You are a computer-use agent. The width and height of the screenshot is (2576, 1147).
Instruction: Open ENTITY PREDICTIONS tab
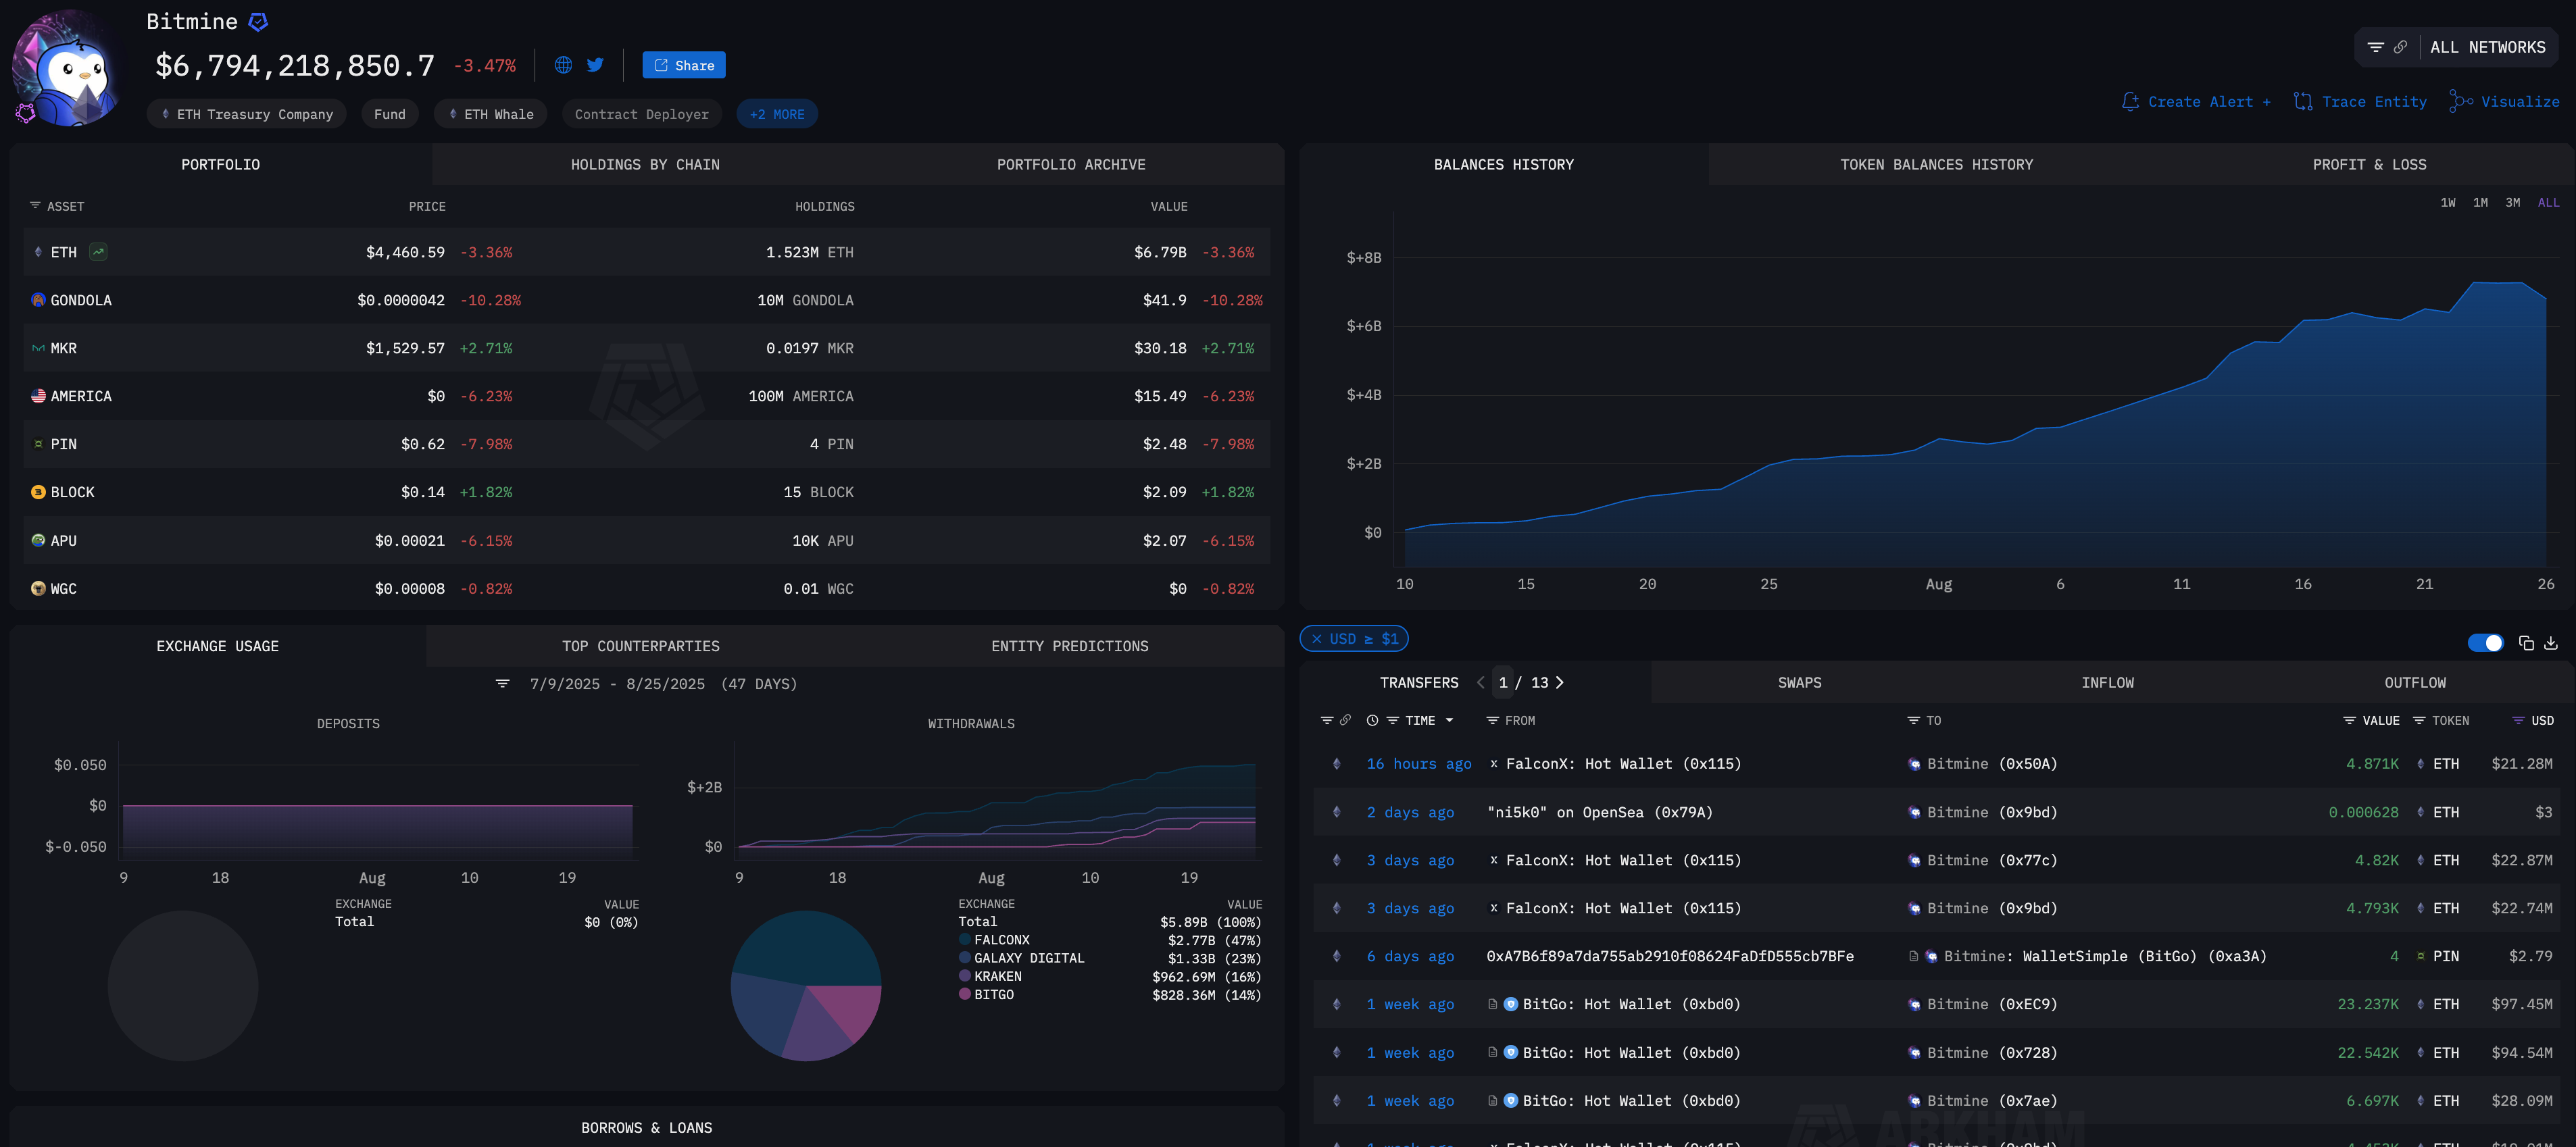(1069, 646)
